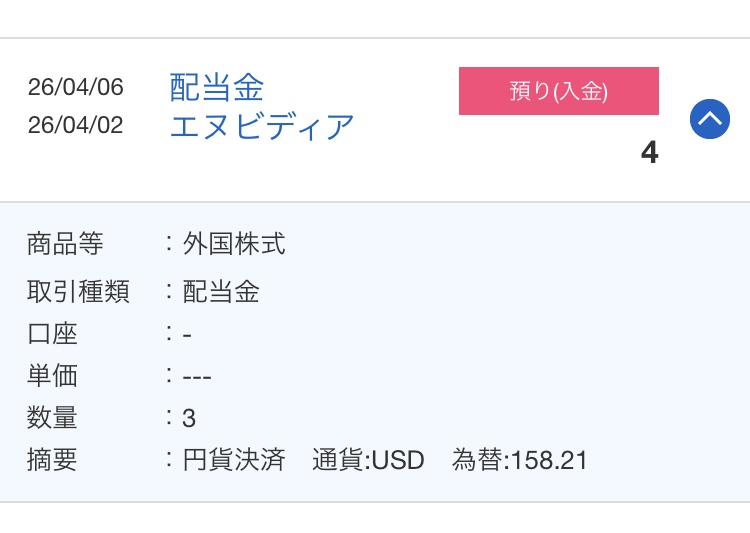Click the 数量 field label

52,418
